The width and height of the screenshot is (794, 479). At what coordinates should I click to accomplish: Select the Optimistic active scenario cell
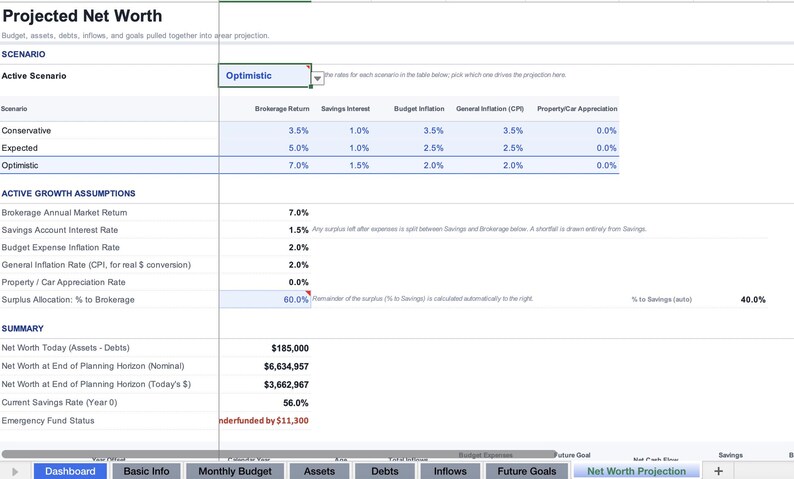[265, 75]
